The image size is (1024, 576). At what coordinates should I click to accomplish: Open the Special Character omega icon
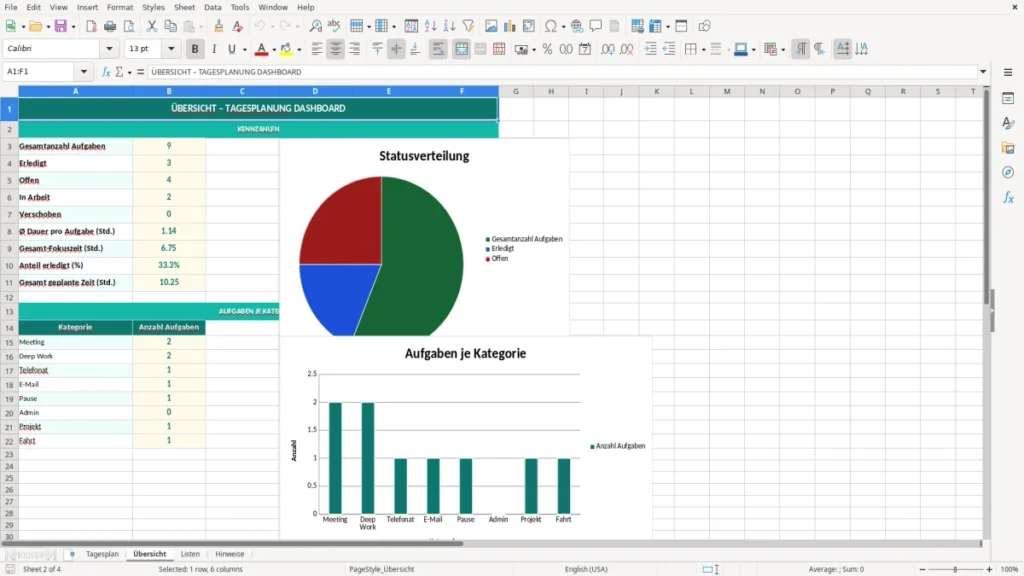tap(551, 26)
